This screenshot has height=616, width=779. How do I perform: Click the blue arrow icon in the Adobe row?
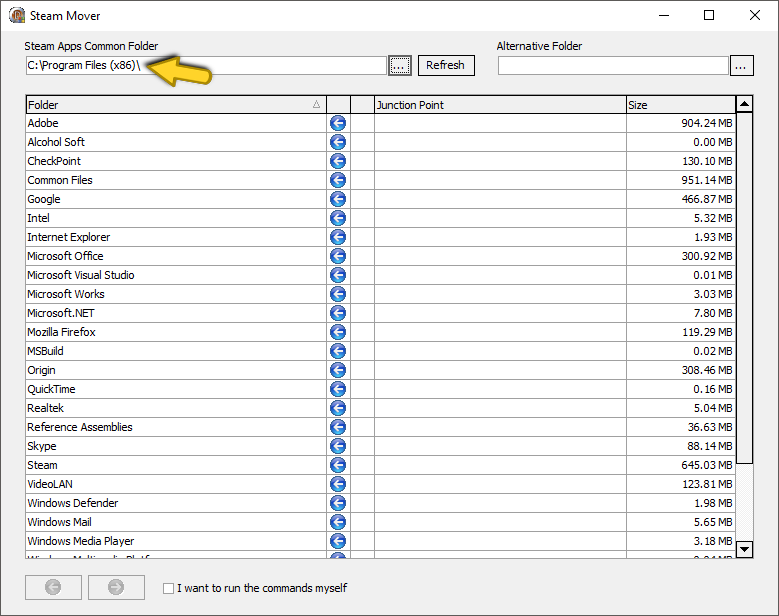tap(338, 123)
